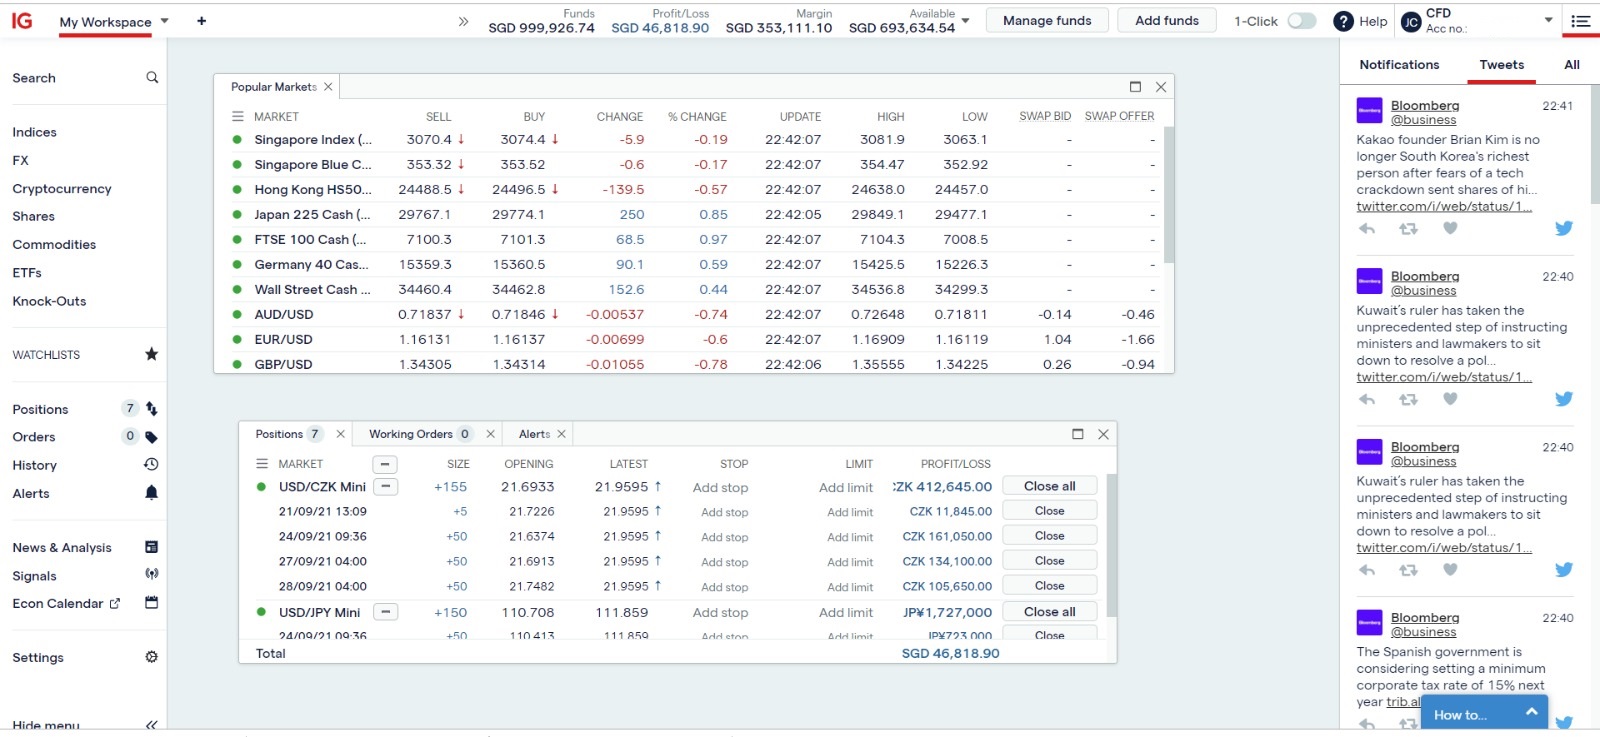Toggle the 1-Click dealing switch

(1301, 21)
